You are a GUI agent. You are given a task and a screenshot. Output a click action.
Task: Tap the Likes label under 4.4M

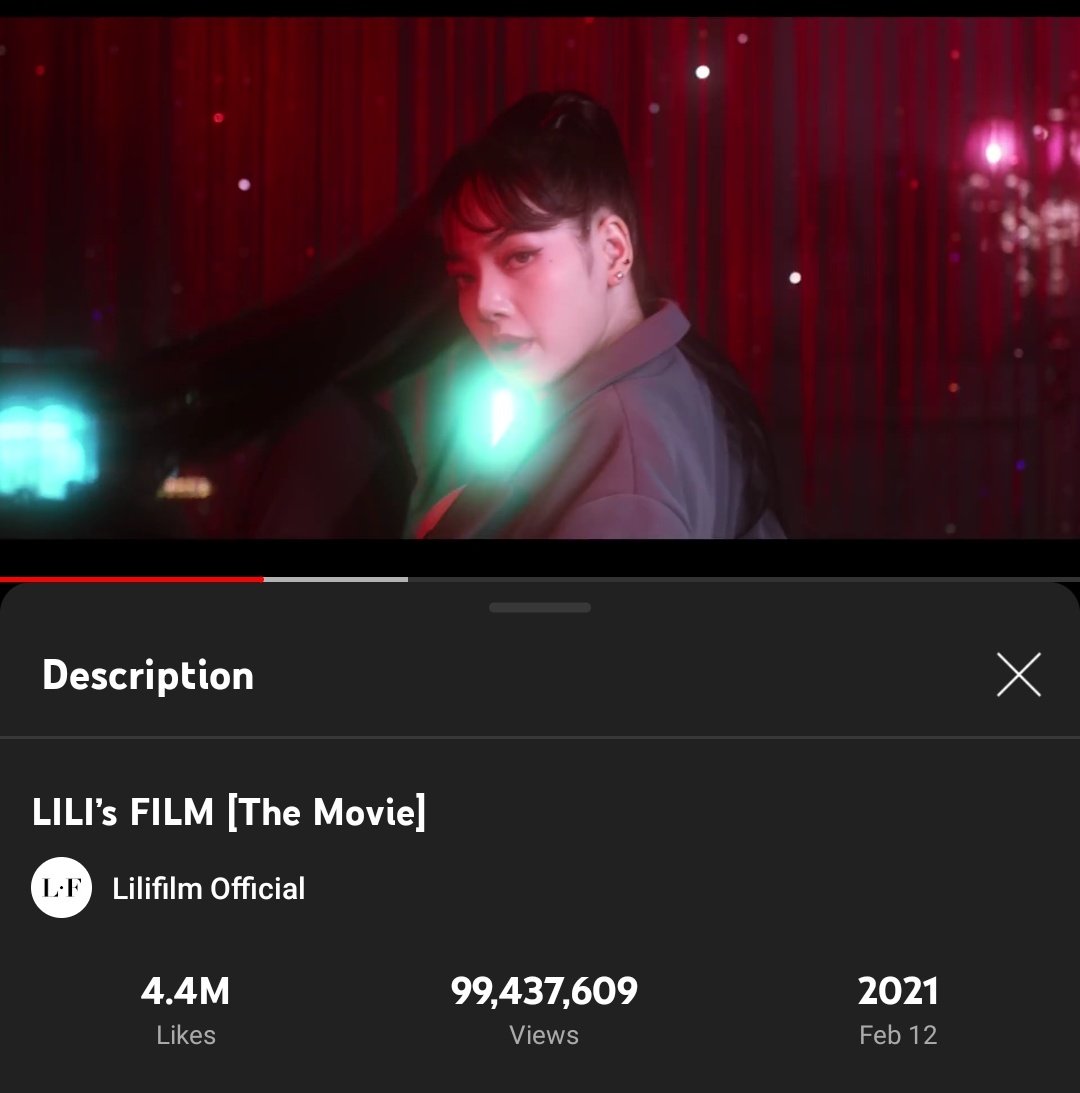pyautogui.click(x=185, y=1035)
